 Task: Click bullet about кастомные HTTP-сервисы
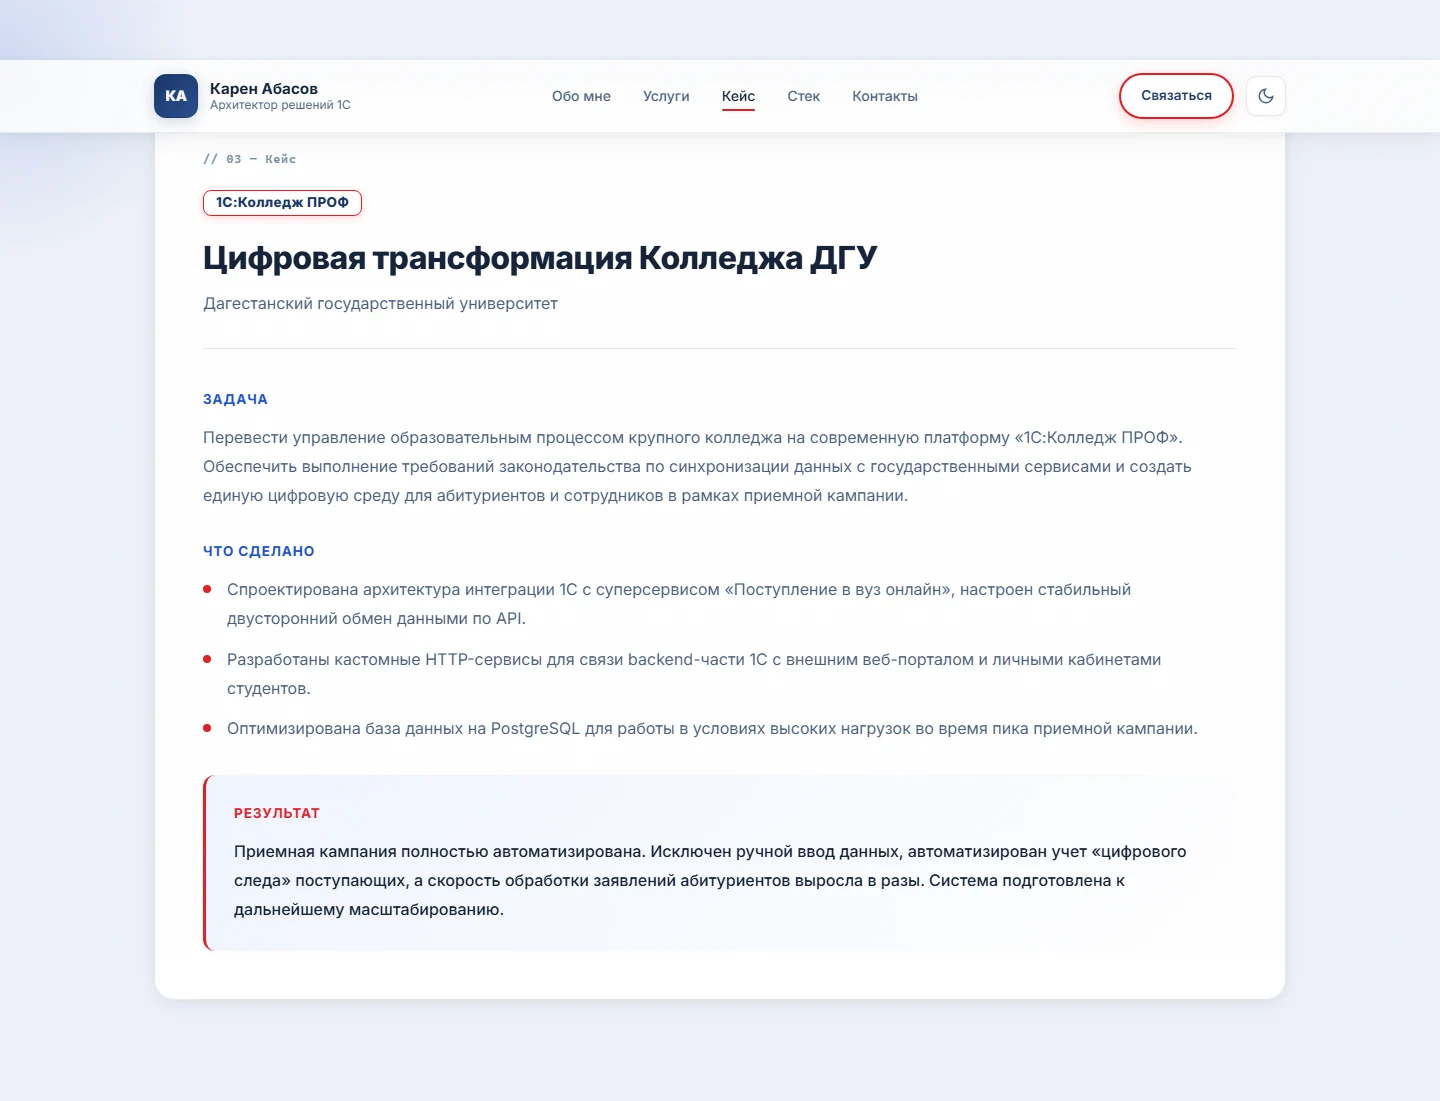point(694,674)
